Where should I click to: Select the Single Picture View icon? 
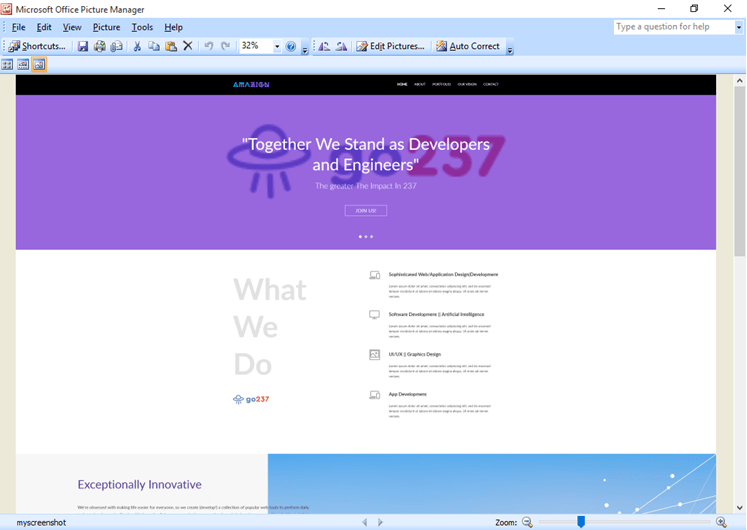(39, 65)
